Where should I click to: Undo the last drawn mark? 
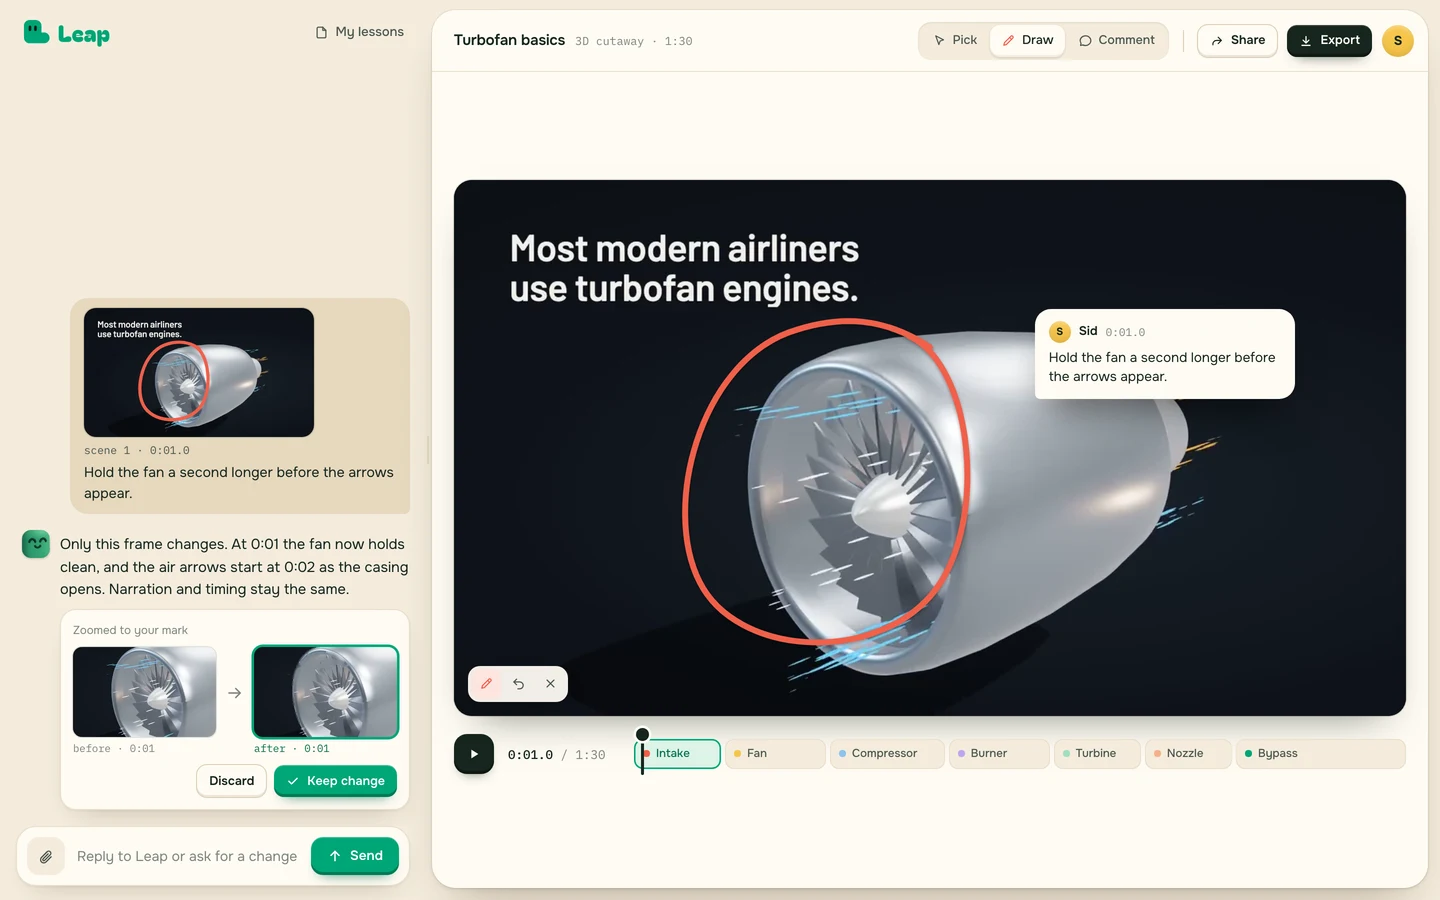519,684
